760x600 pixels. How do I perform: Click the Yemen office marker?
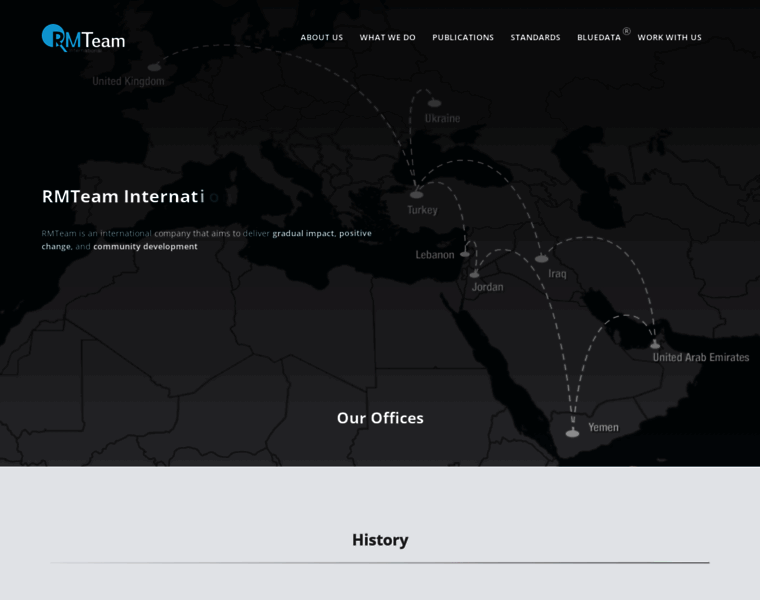coord(572,433)
